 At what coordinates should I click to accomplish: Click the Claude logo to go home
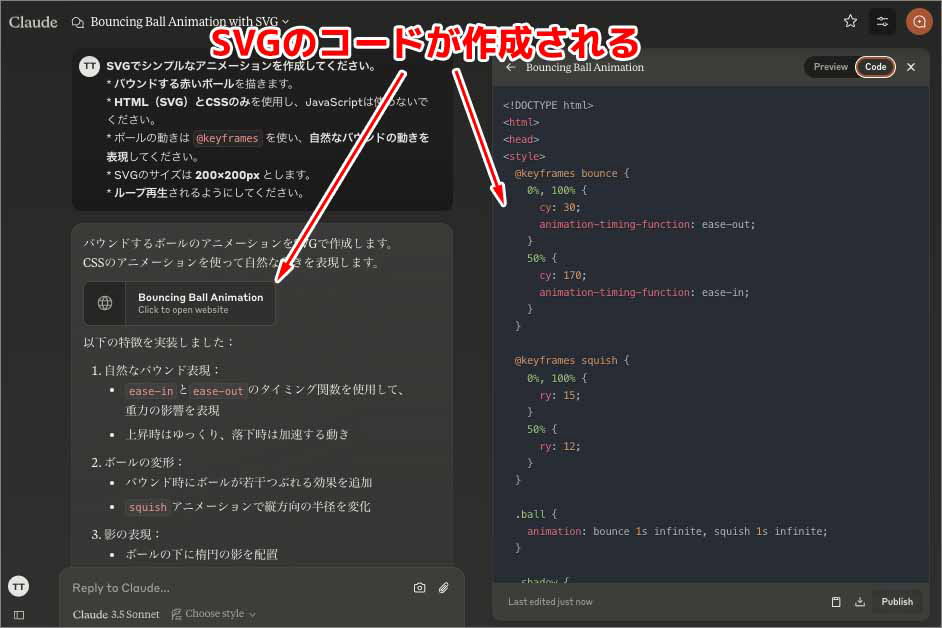pos(33,21)
